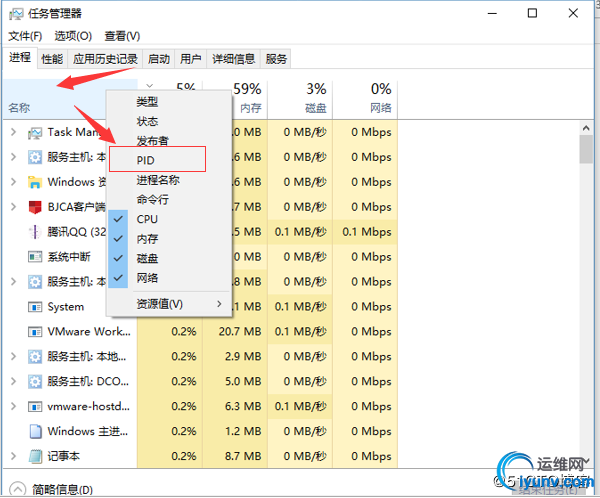
Task: Click the 腾讯QQ 0.1 Mbps network value
Action: pyautogui.click(x=367, y=232)
